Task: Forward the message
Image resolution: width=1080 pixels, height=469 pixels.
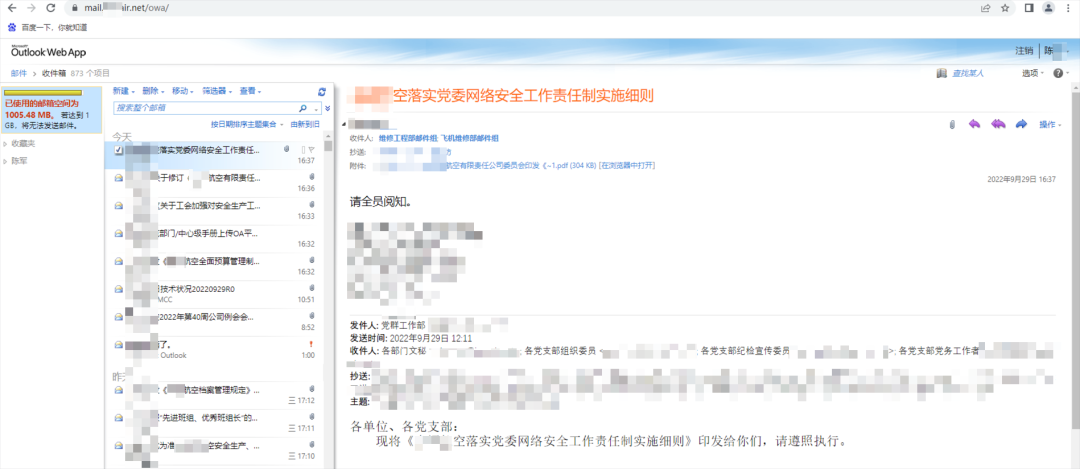Action: coord(1021,124)
